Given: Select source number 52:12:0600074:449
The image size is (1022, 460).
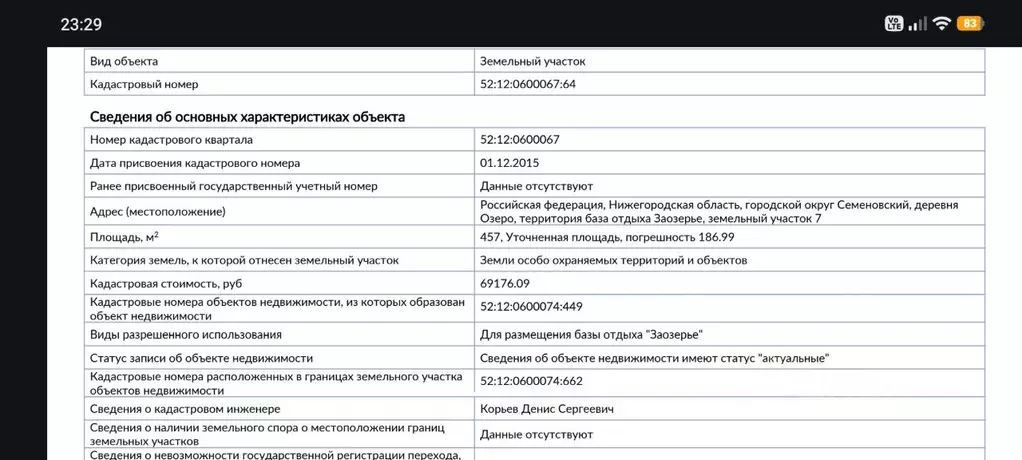Looking at the screenshot, I should click(x=531, y=307).
